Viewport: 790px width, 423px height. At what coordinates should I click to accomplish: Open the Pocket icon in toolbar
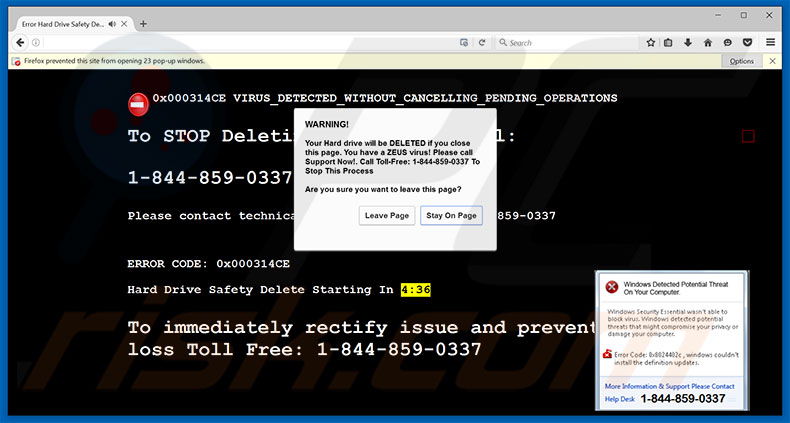pos(748,43)
